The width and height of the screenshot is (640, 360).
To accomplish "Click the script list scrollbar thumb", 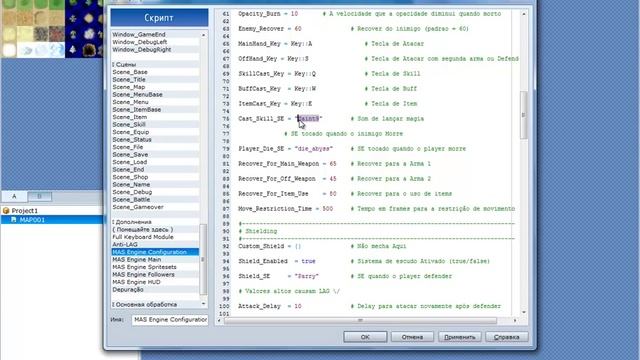I will point(203,259).
